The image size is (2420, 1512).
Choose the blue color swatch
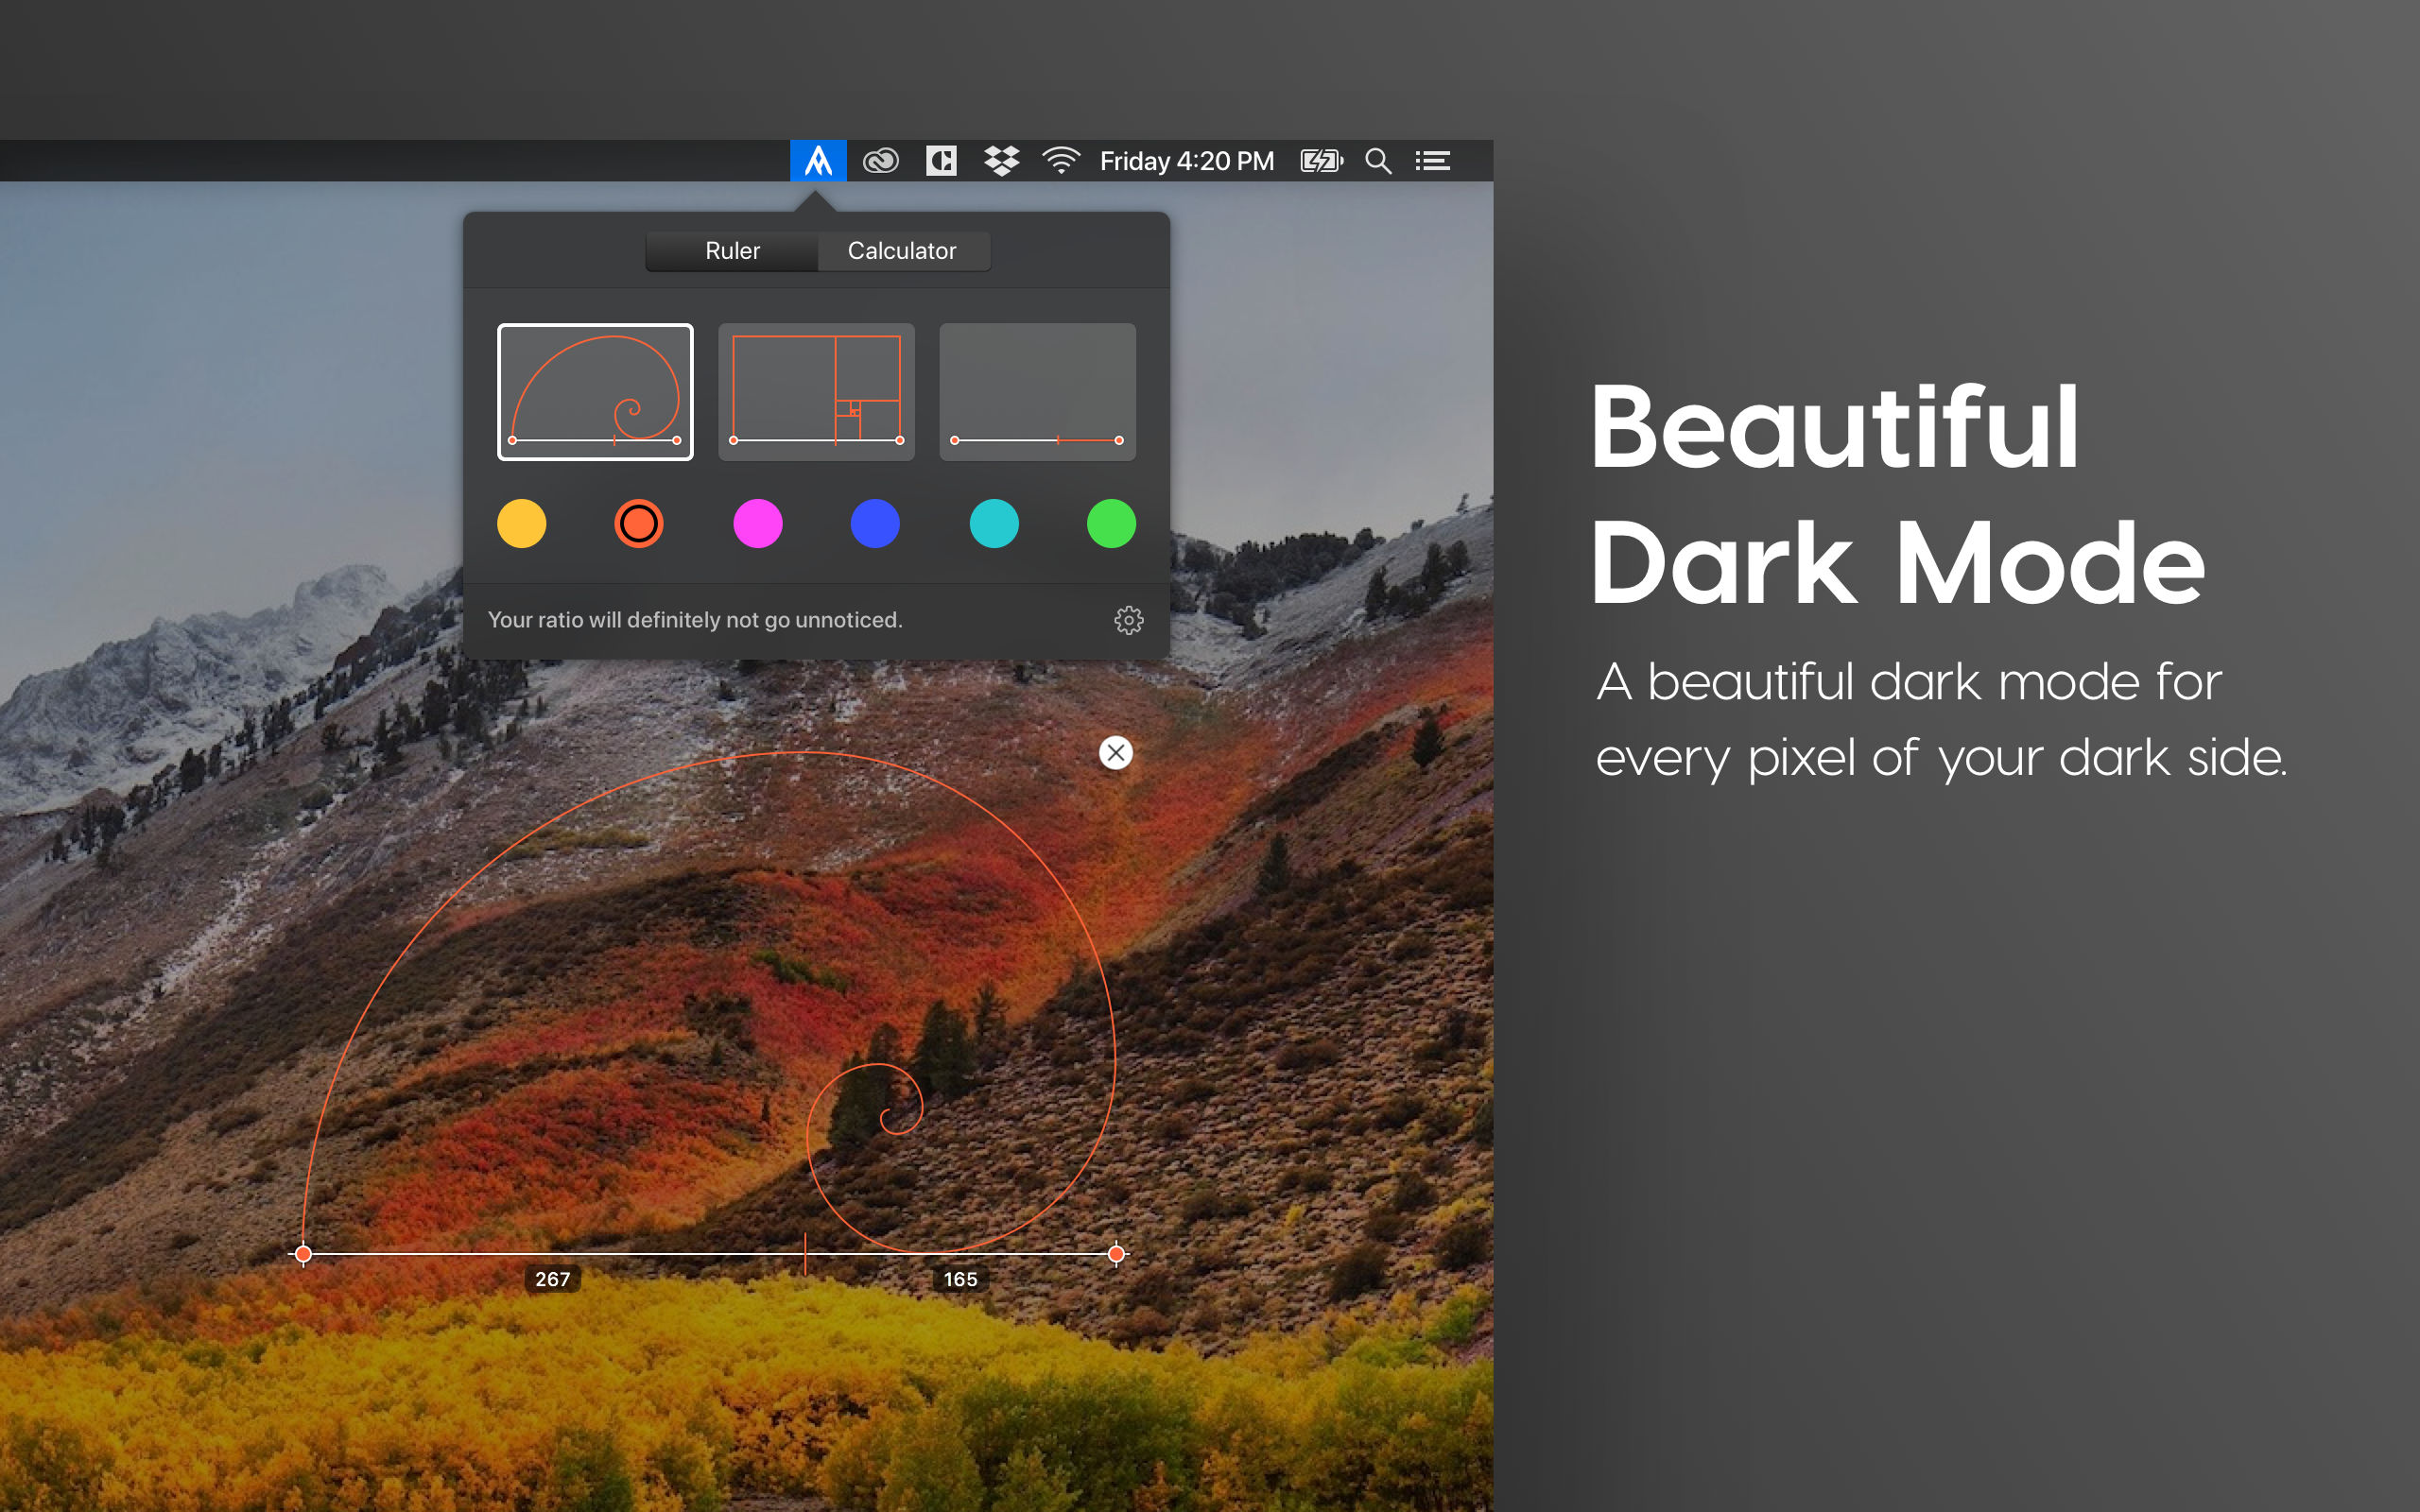[875, 524]
